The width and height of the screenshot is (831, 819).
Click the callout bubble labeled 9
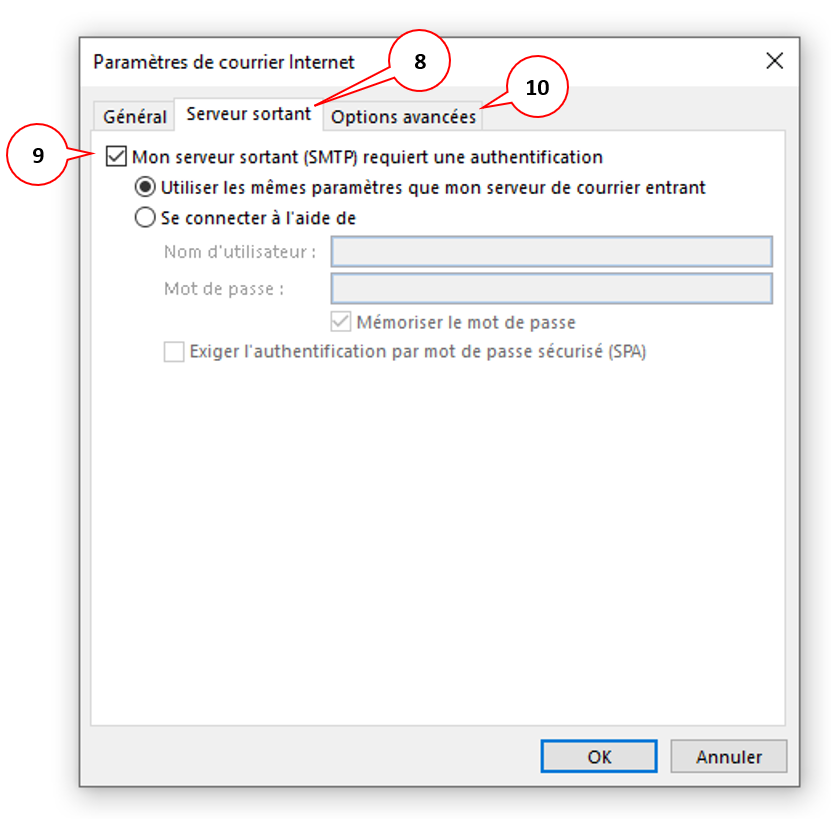pos(40,156)
